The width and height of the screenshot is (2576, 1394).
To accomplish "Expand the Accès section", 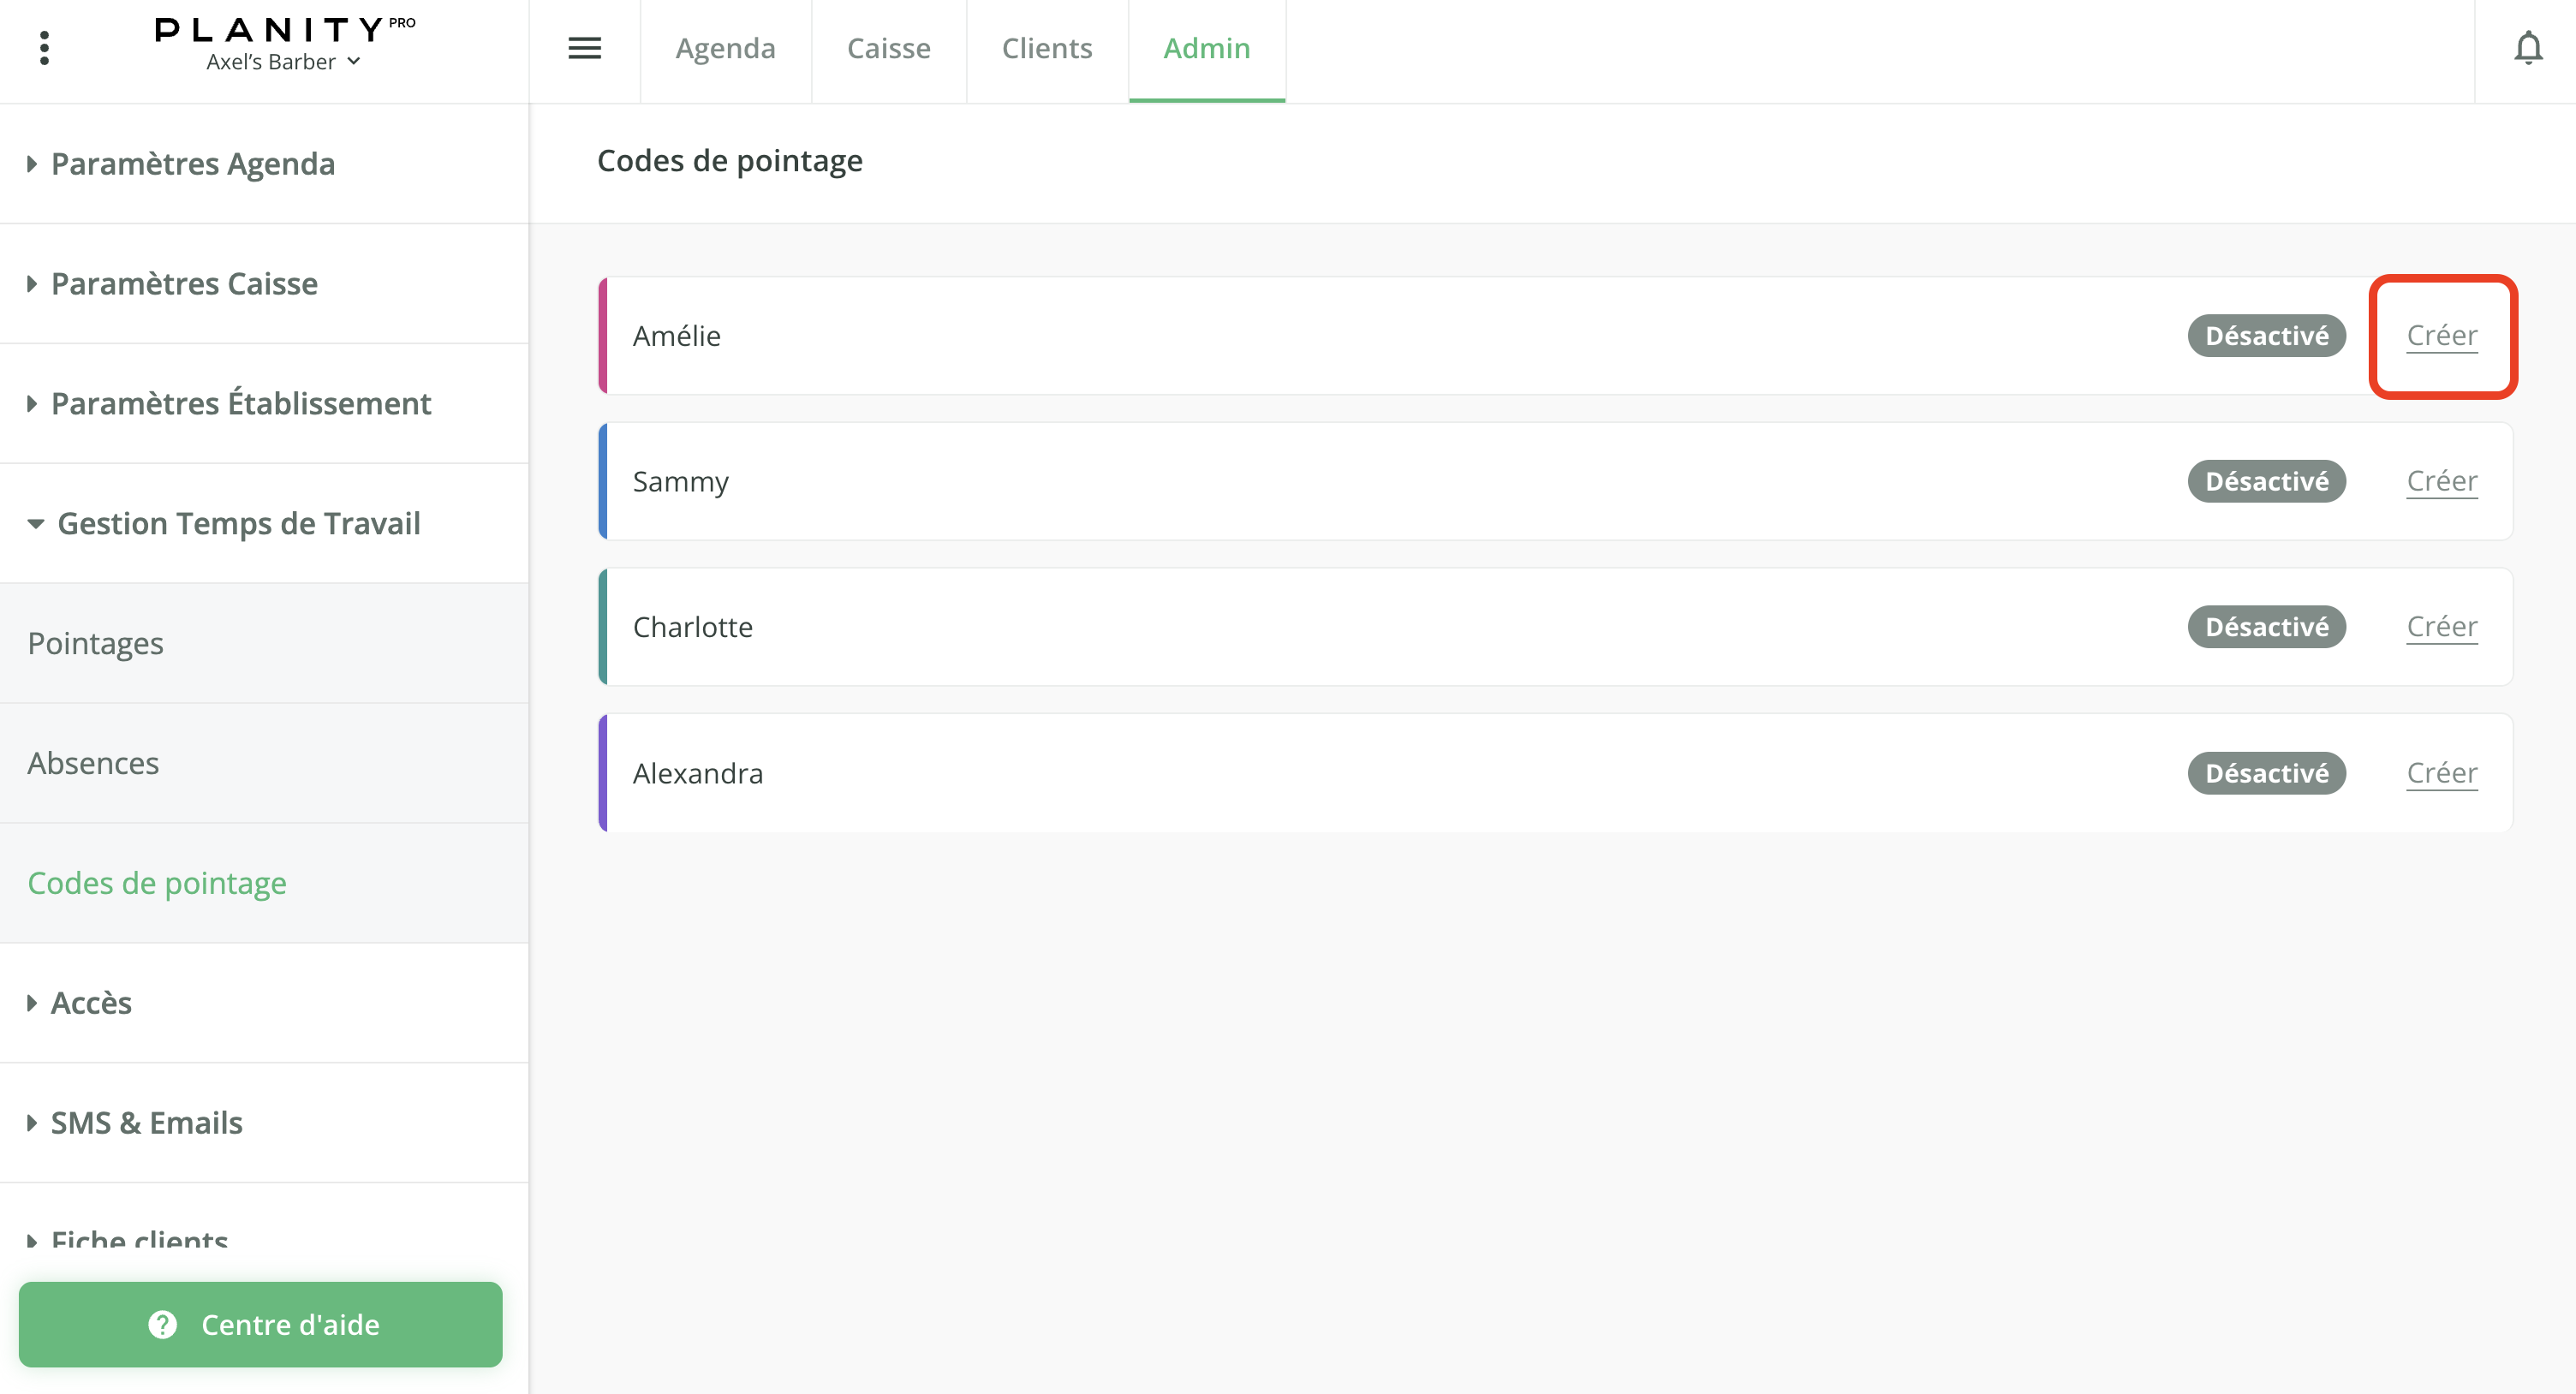I will click(x=90, y=1003).
